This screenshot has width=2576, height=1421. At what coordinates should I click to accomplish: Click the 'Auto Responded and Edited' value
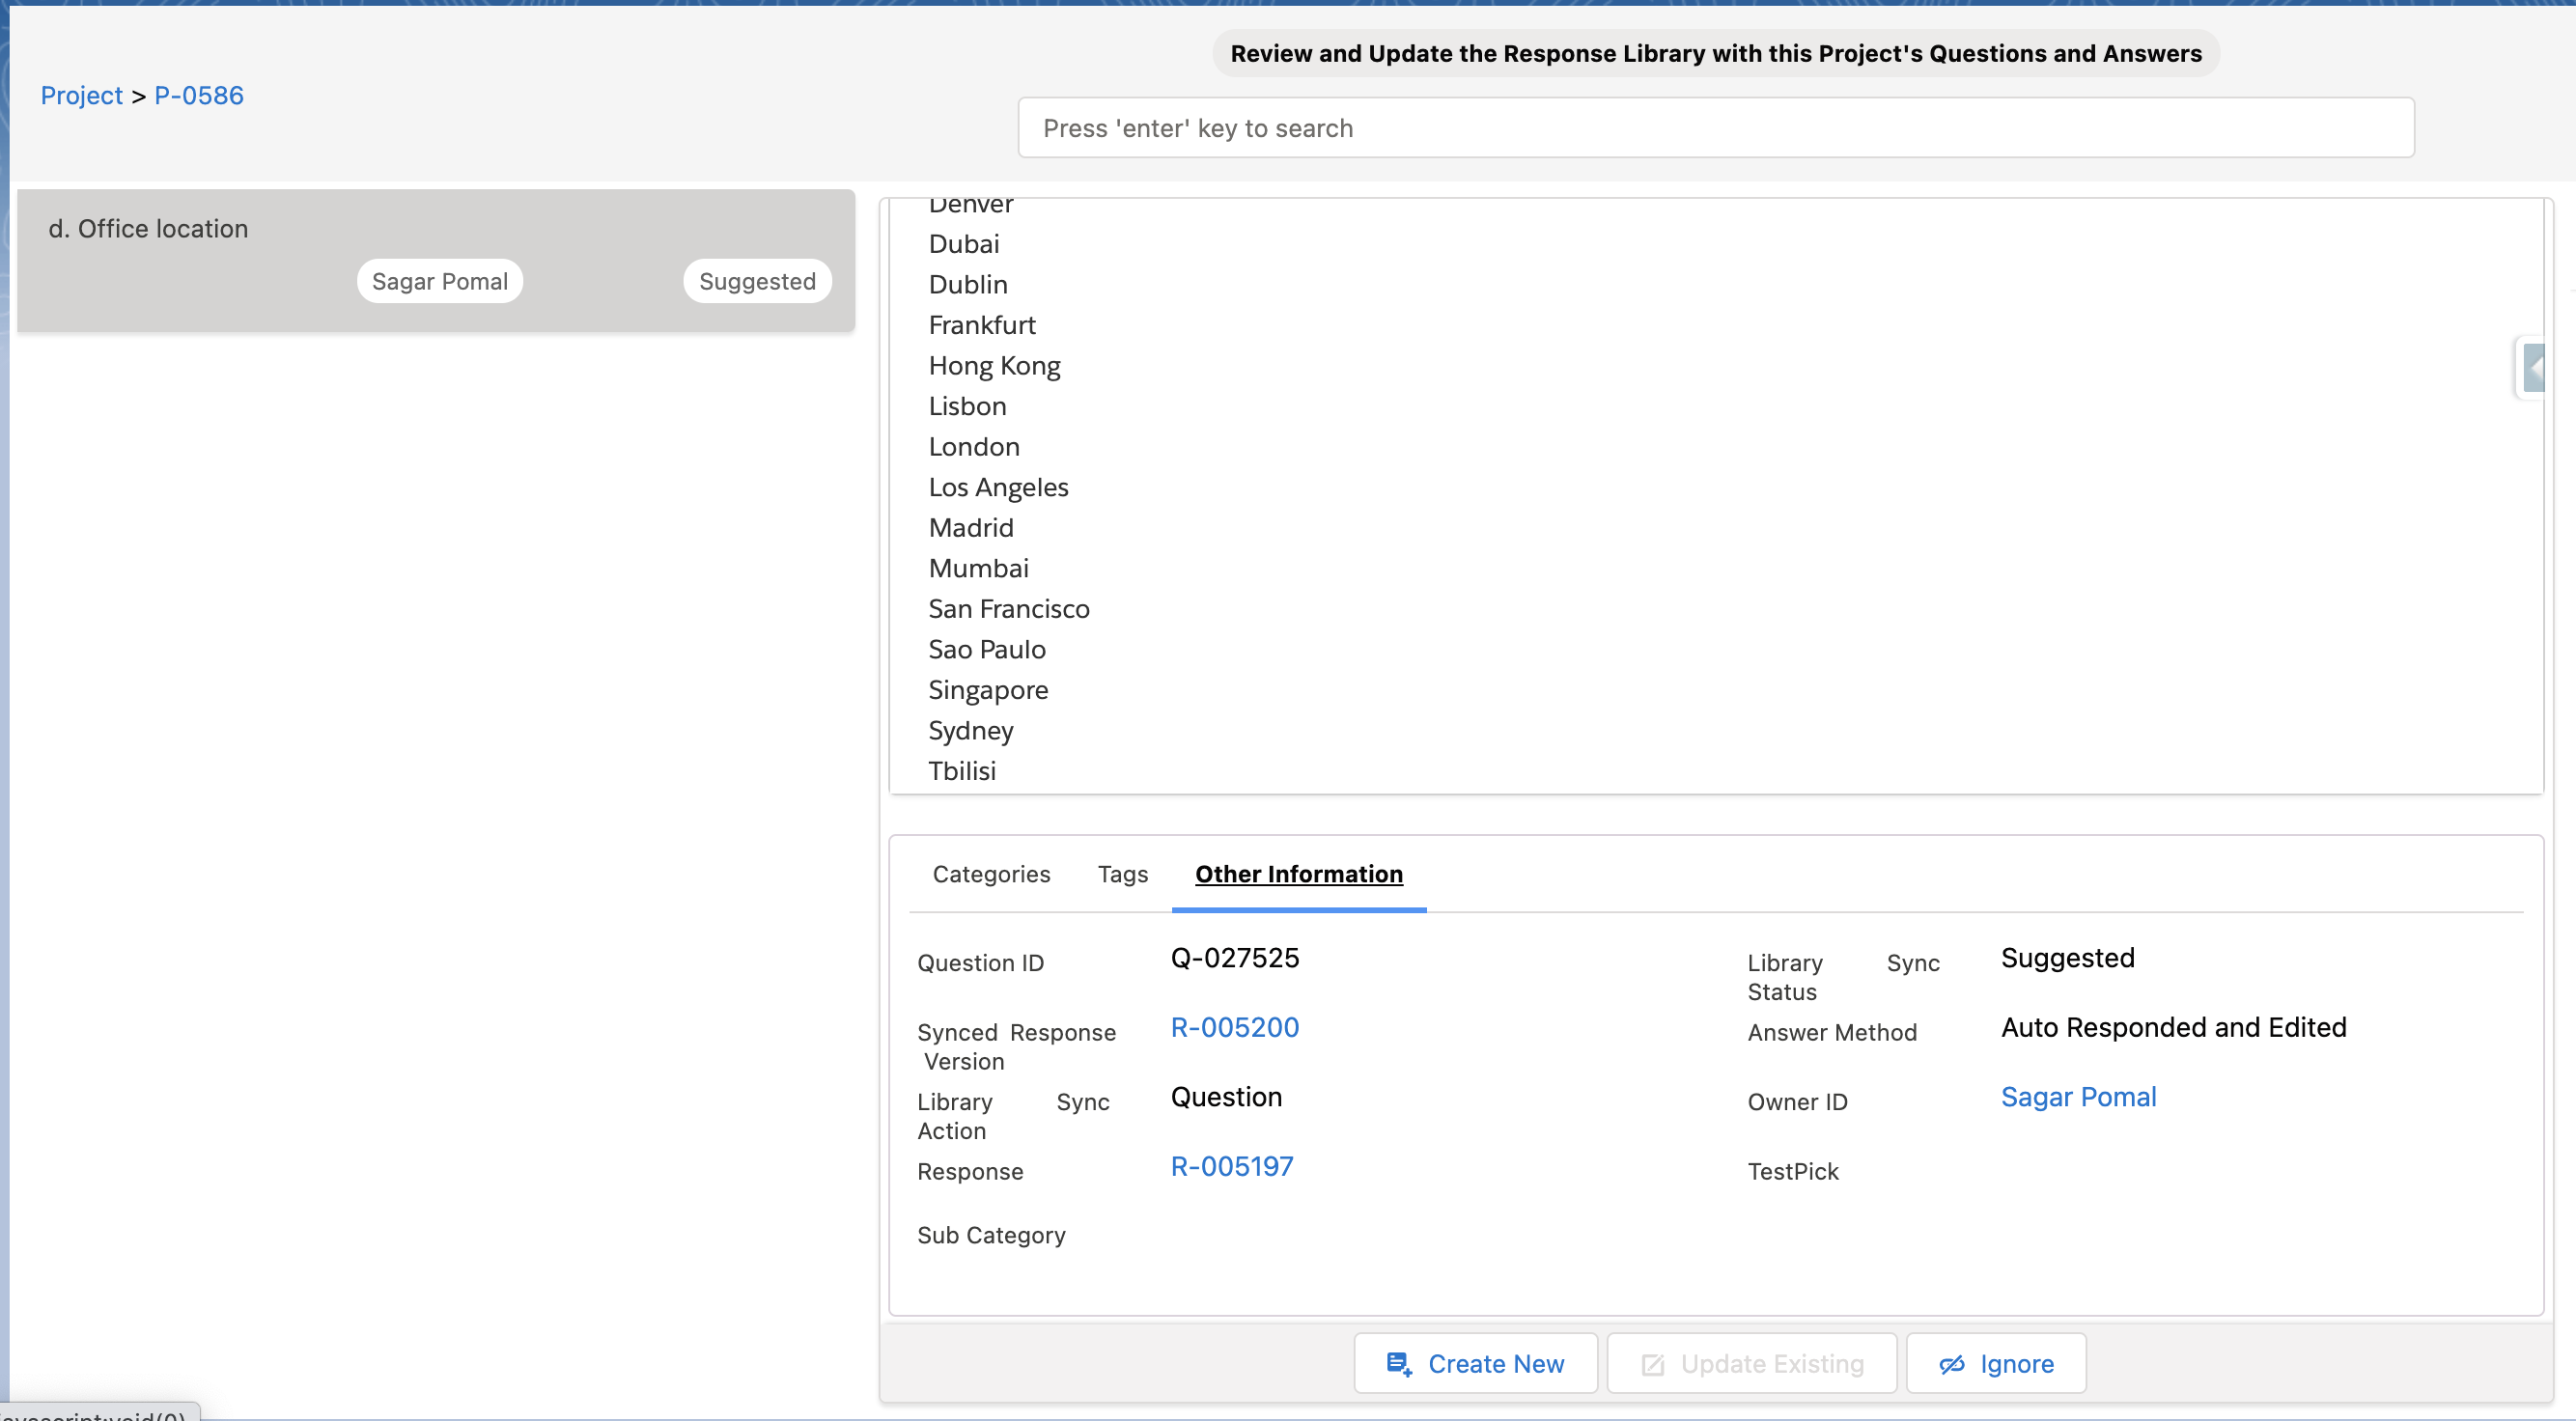click(x=2173, y=1027)
